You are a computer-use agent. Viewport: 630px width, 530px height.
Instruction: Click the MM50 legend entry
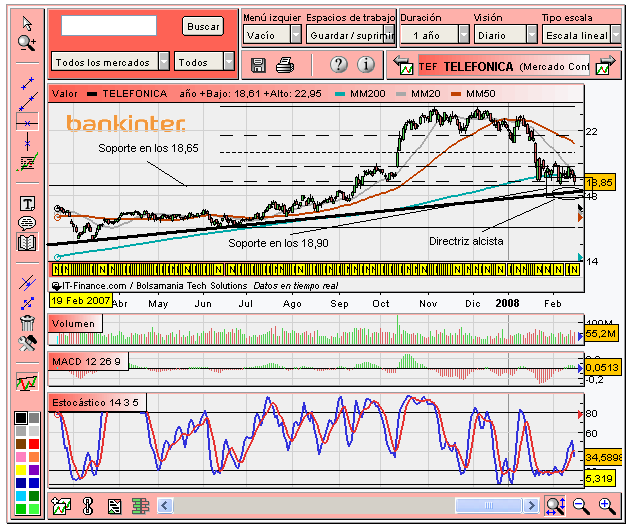(x=473, y=94)
